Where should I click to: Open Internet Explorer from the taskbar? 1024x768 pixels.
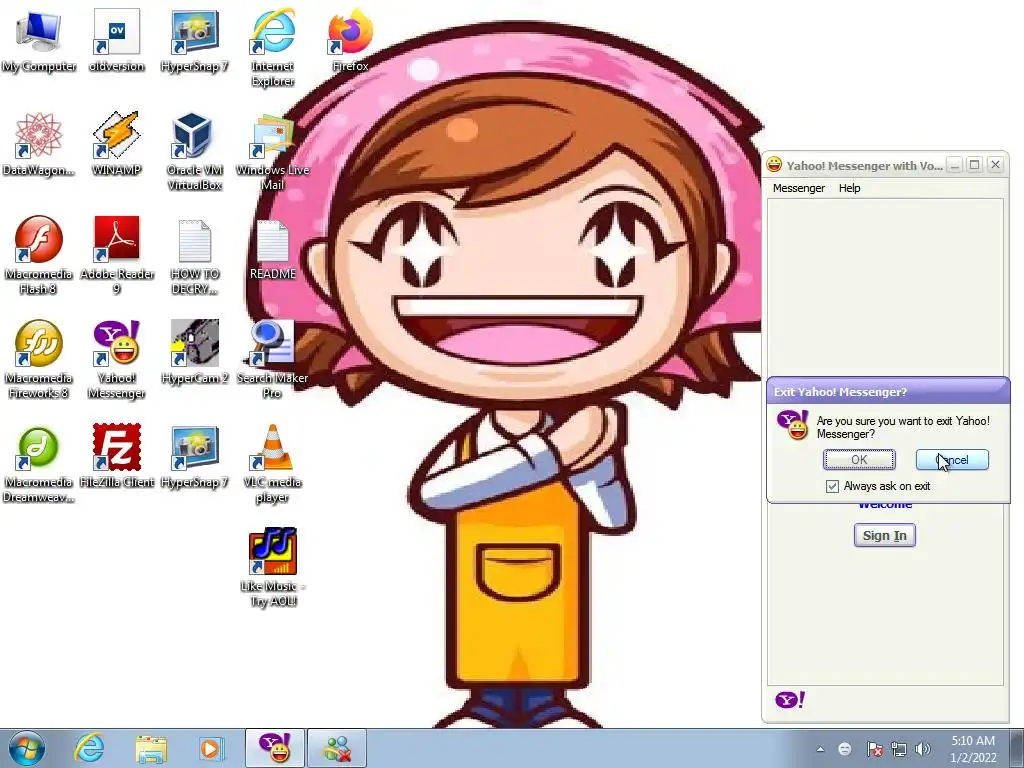(88, 748)
